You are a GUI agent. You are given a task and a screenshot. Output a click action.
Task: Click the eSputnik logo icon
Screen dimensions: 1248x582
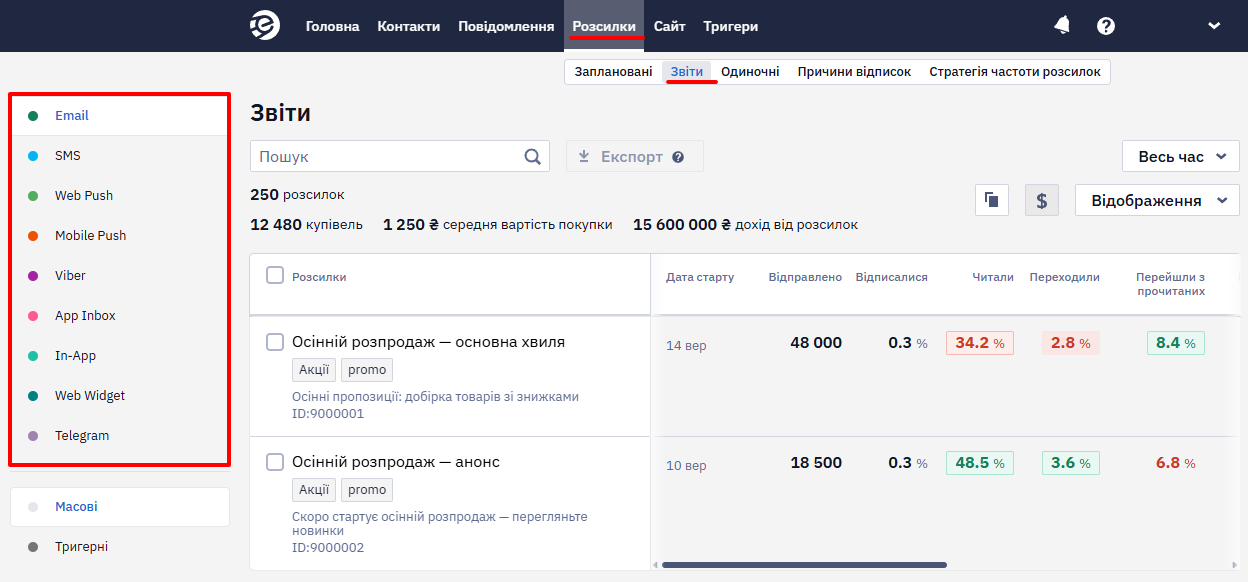coord(265,26)
